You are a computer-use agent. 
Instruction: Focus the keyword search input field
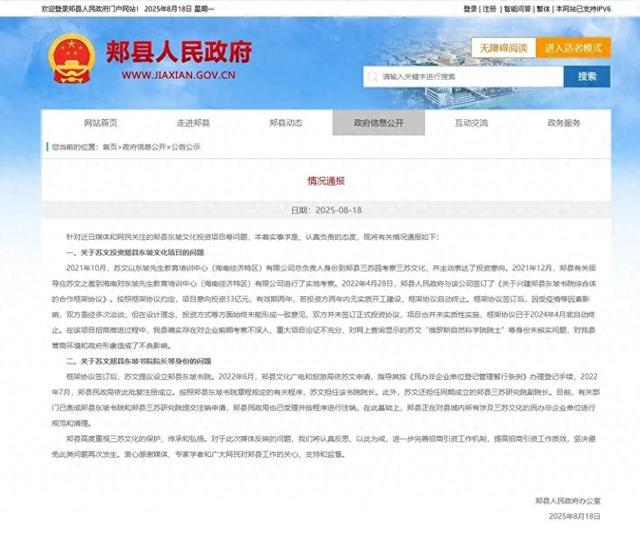point(463,77)
